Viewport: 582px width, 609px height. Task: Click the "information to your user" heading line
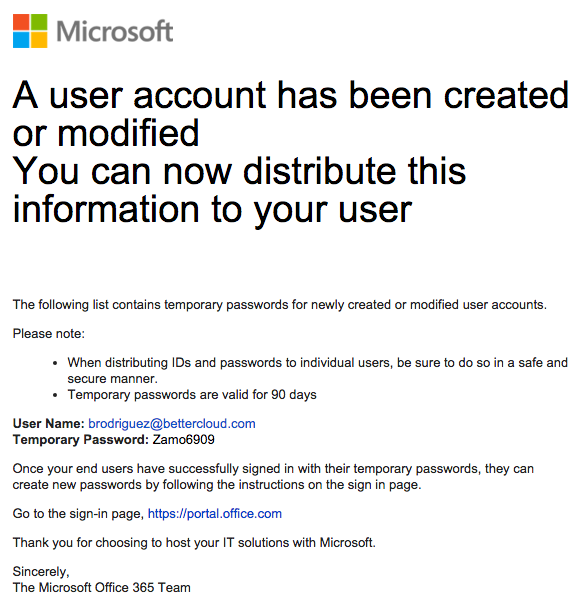point(212,211)
